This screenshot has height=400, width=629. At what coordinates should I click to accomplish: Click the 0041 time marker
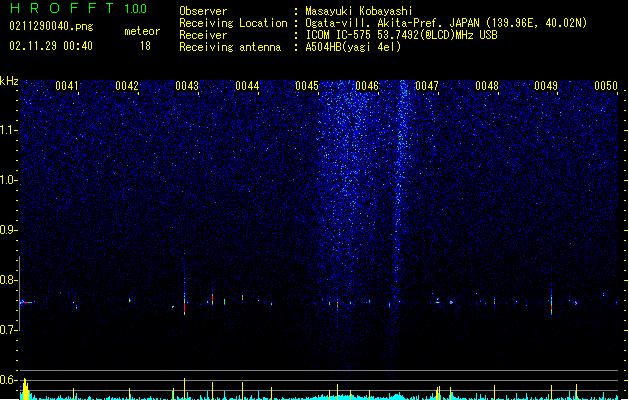click(67, 86)
